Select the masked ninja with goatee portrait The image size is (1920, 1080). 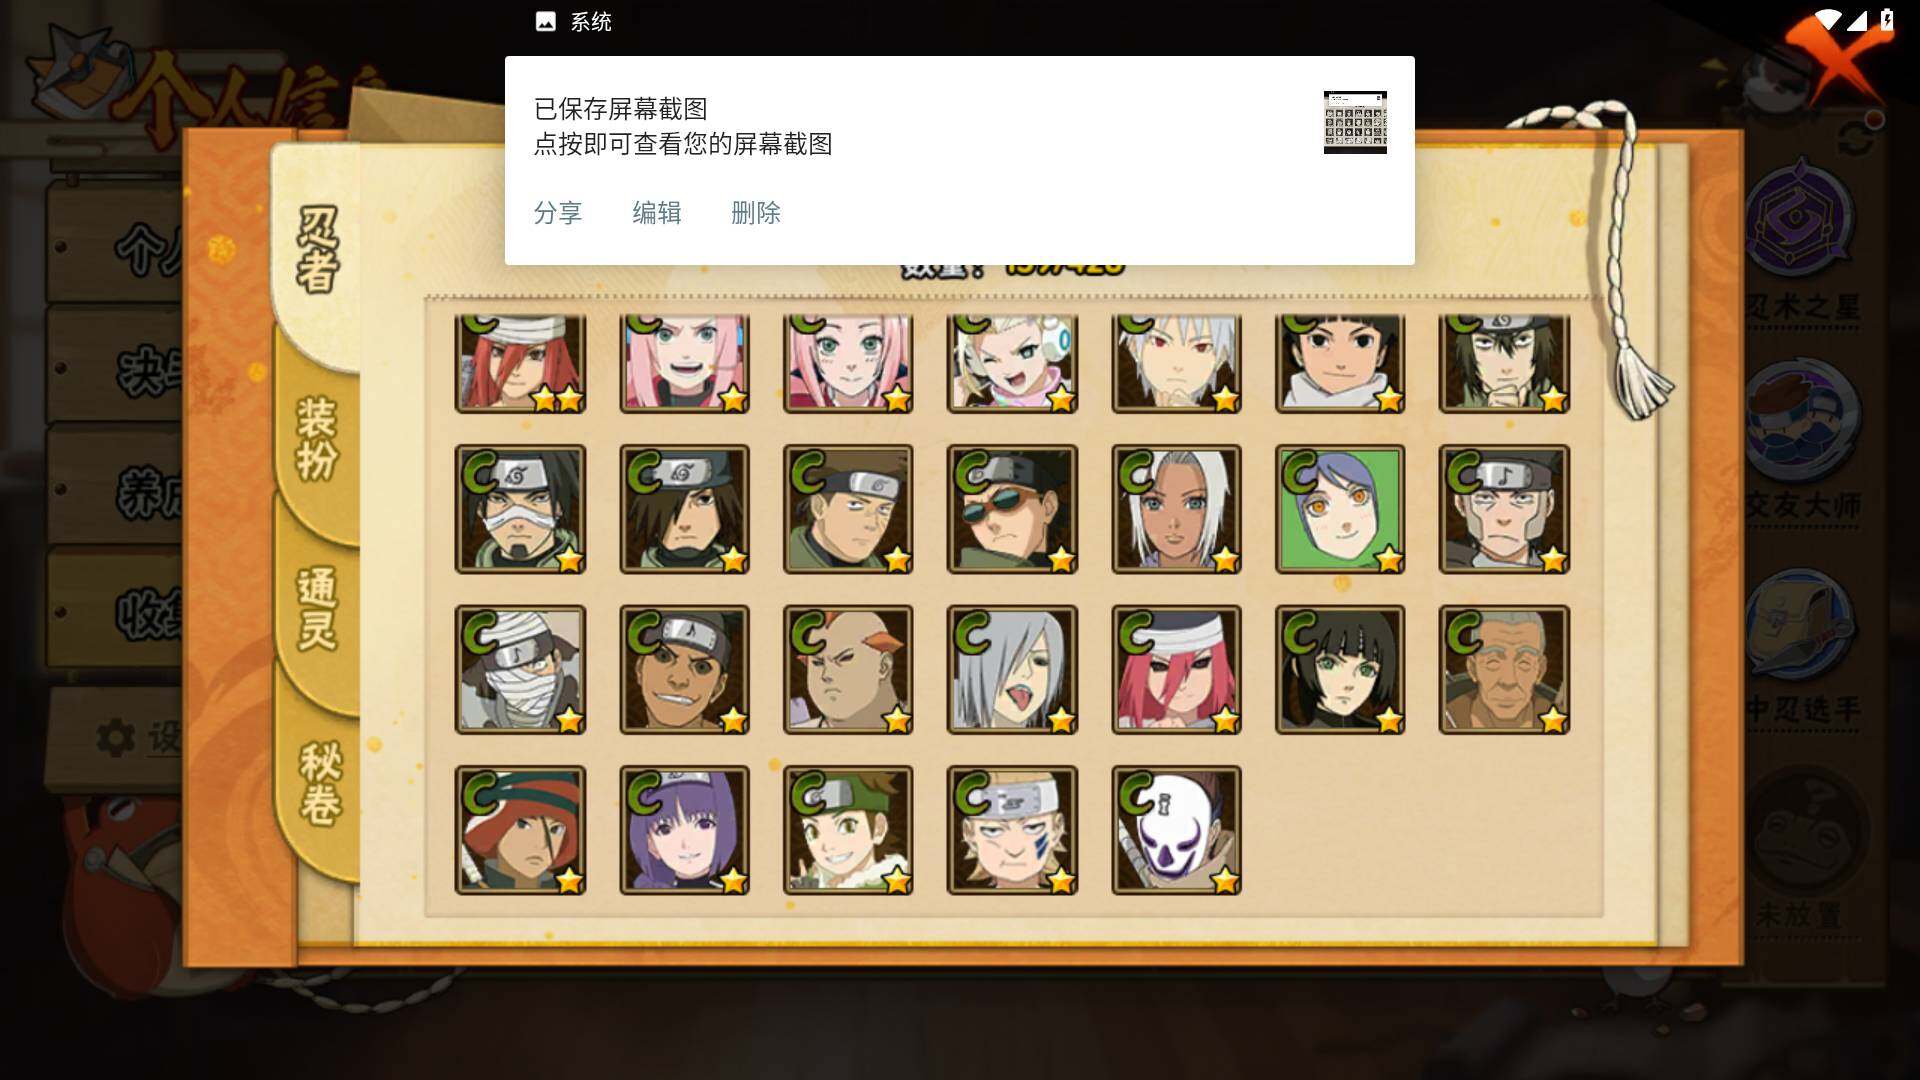pyautogui.click(x=520, y=509)
